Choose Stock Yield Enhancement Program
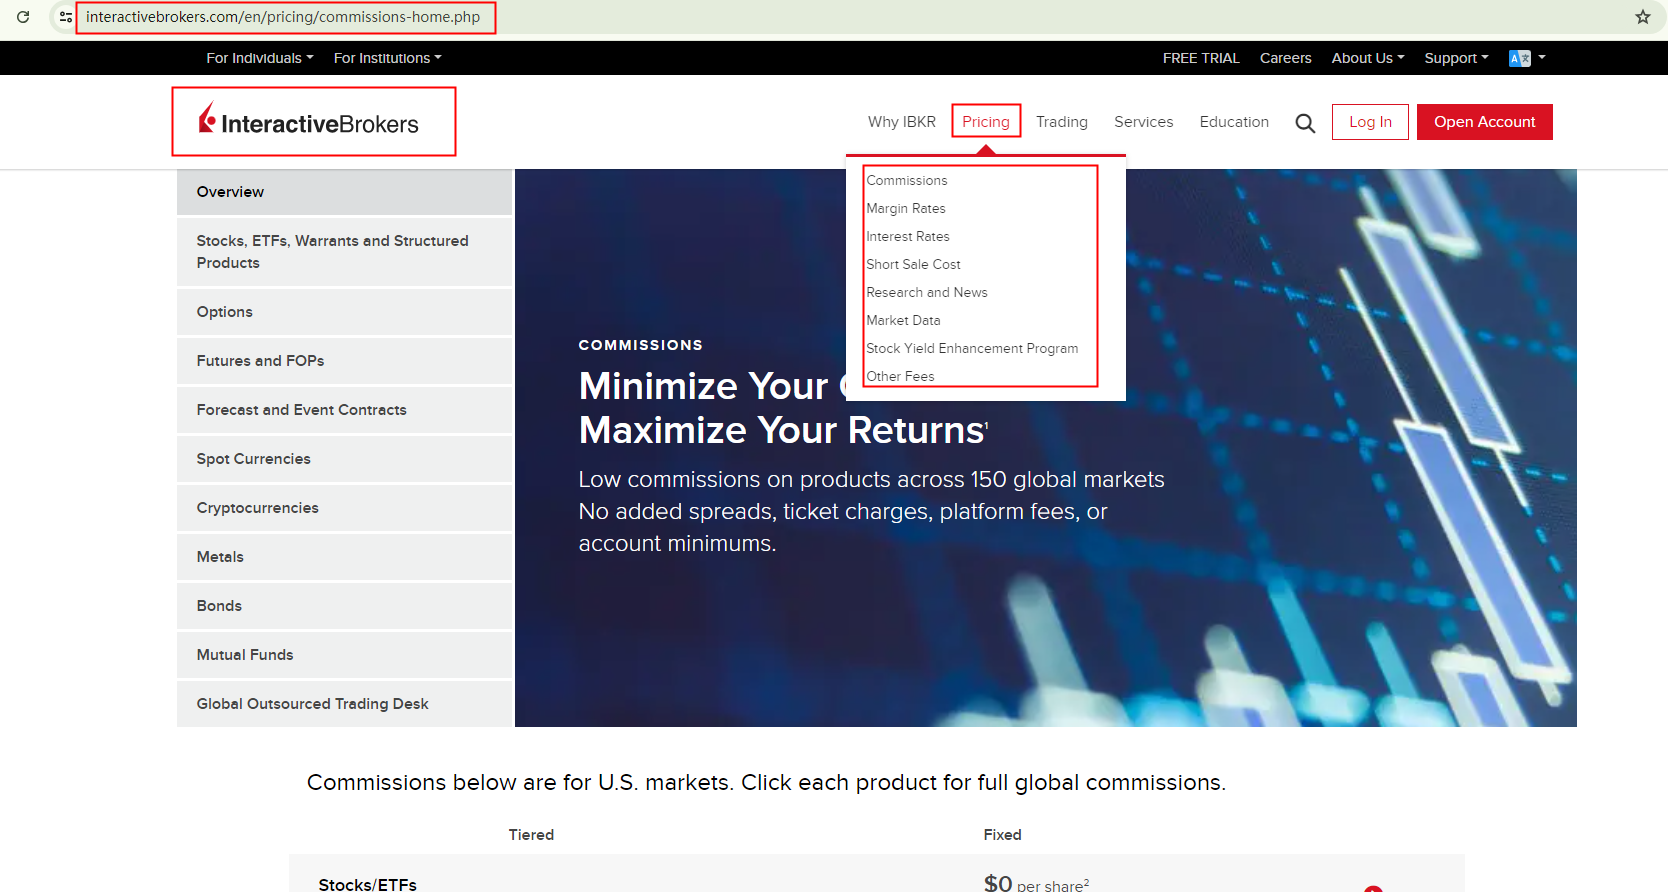 pyautogui.click(x=972, y=348)
